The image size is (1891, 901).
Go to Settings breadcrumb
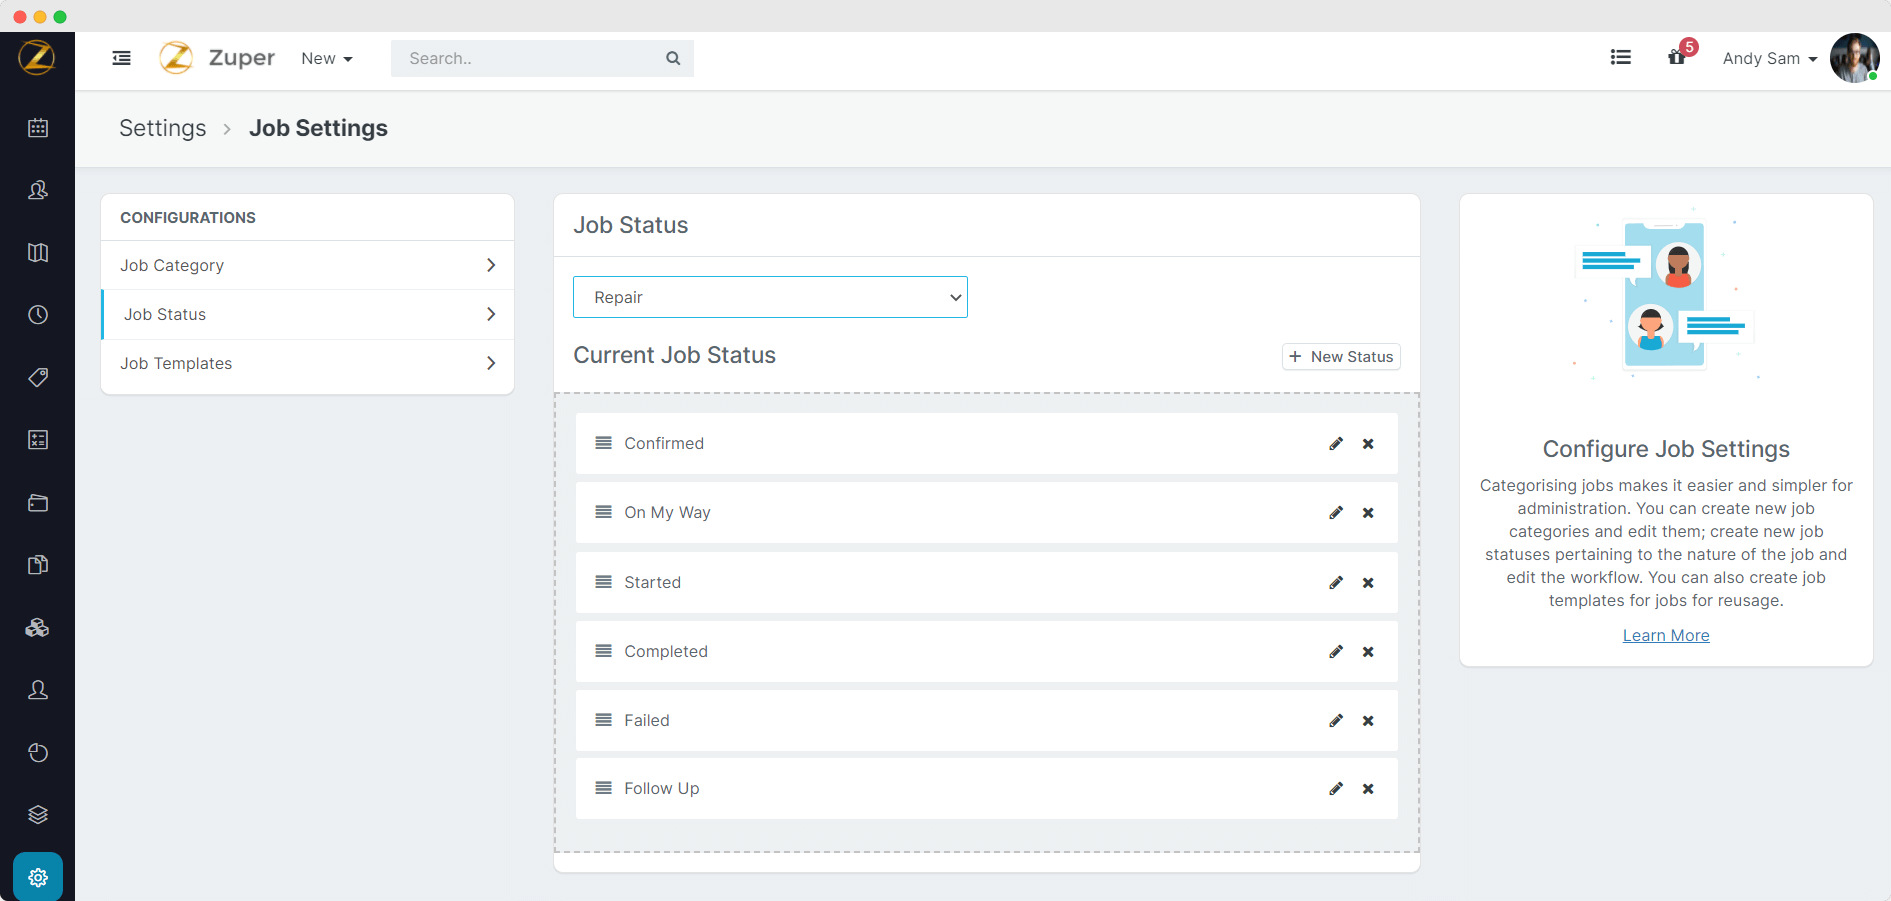(163, 128)
